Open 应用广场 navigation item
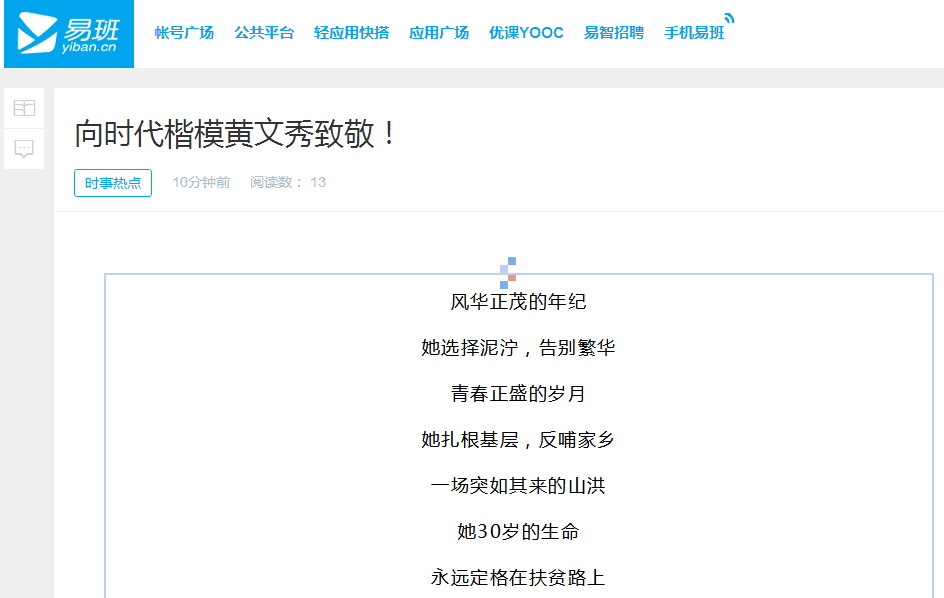The image size is (944, 598). [x=439, y=33]
